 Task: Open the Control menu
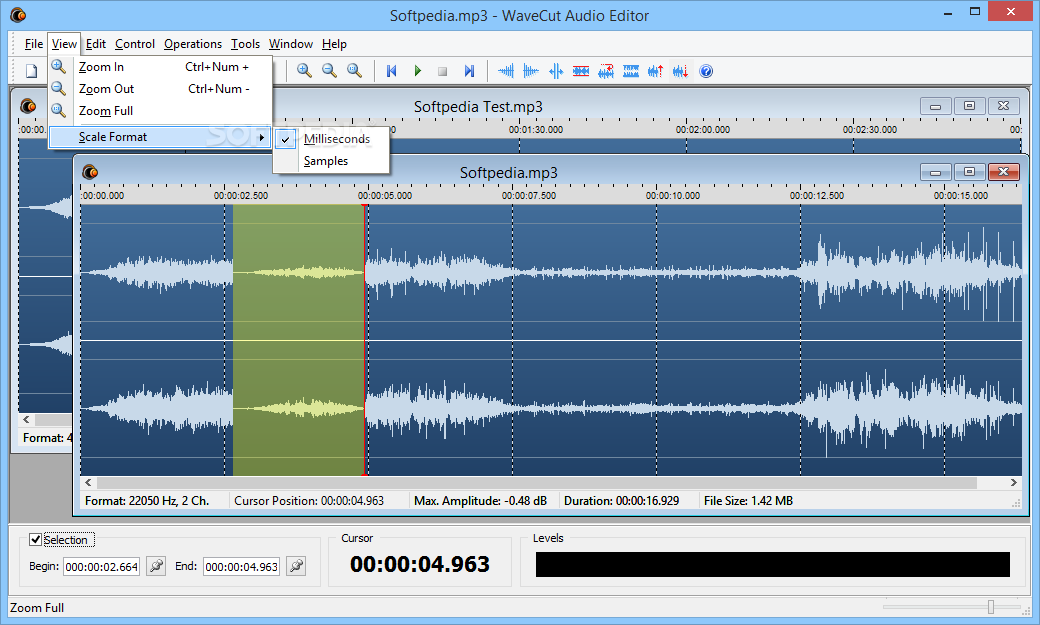click(135, 44)
